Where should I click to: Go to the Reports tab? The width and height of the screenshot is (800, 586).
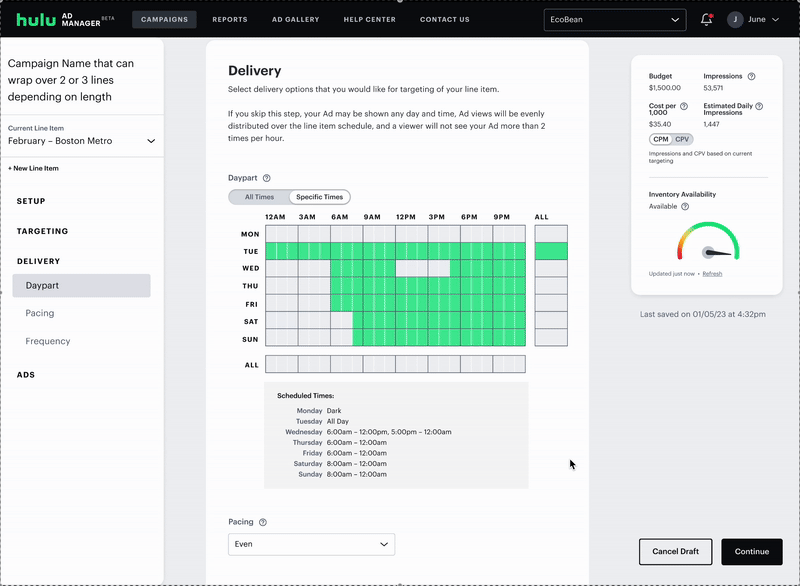pos(230,19)
